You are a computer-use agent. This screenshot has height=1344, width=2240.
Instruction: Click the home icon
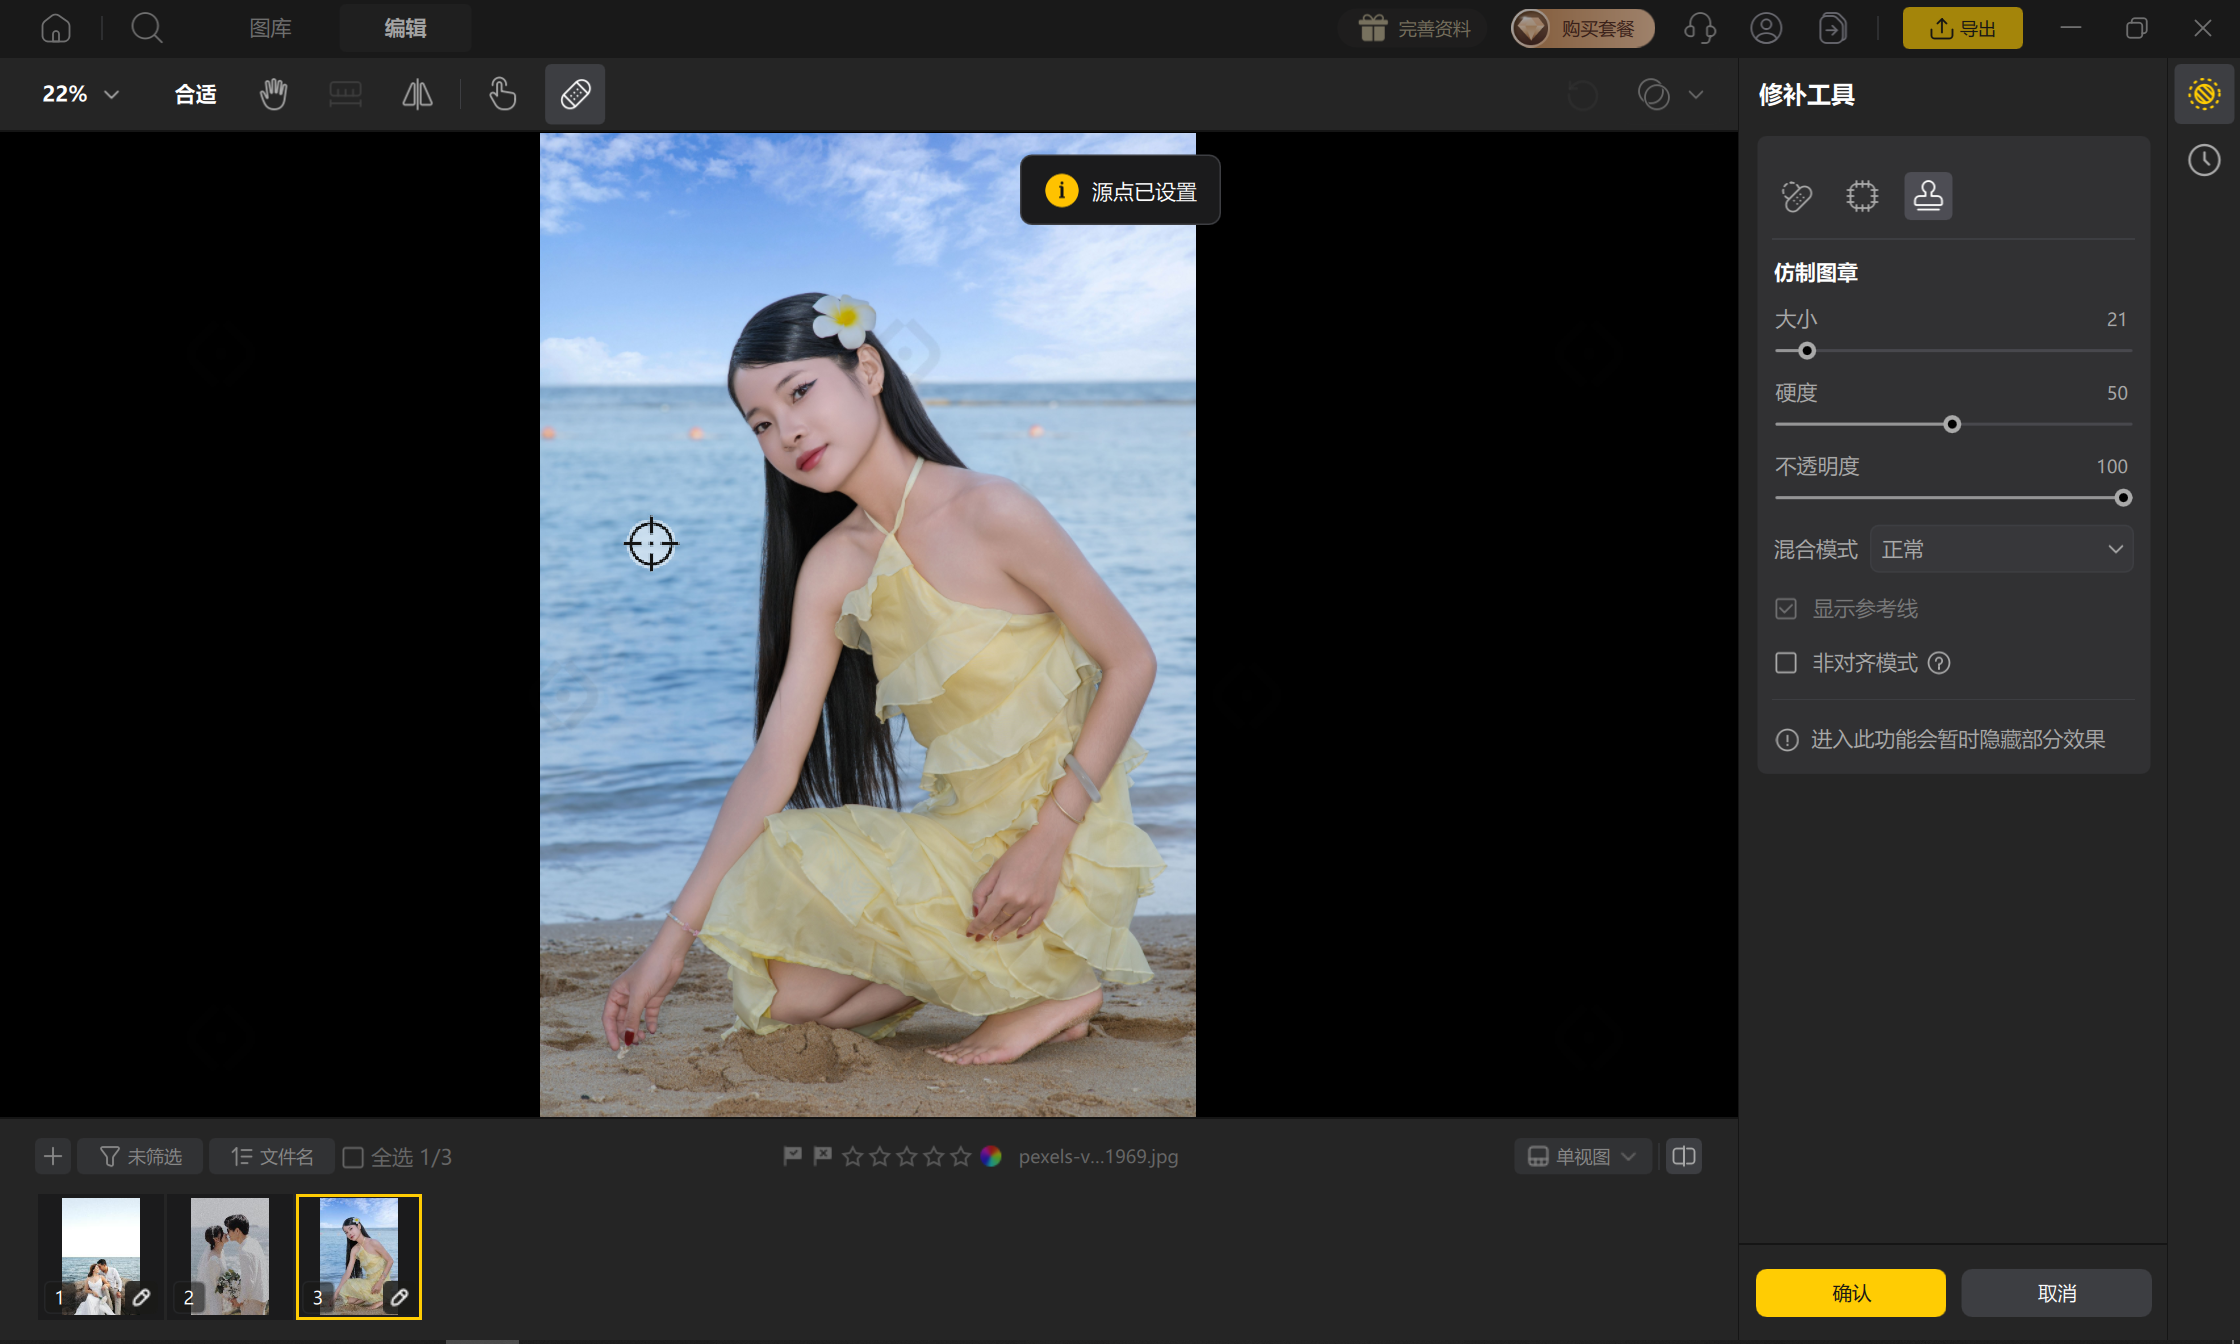coord(56,28)
